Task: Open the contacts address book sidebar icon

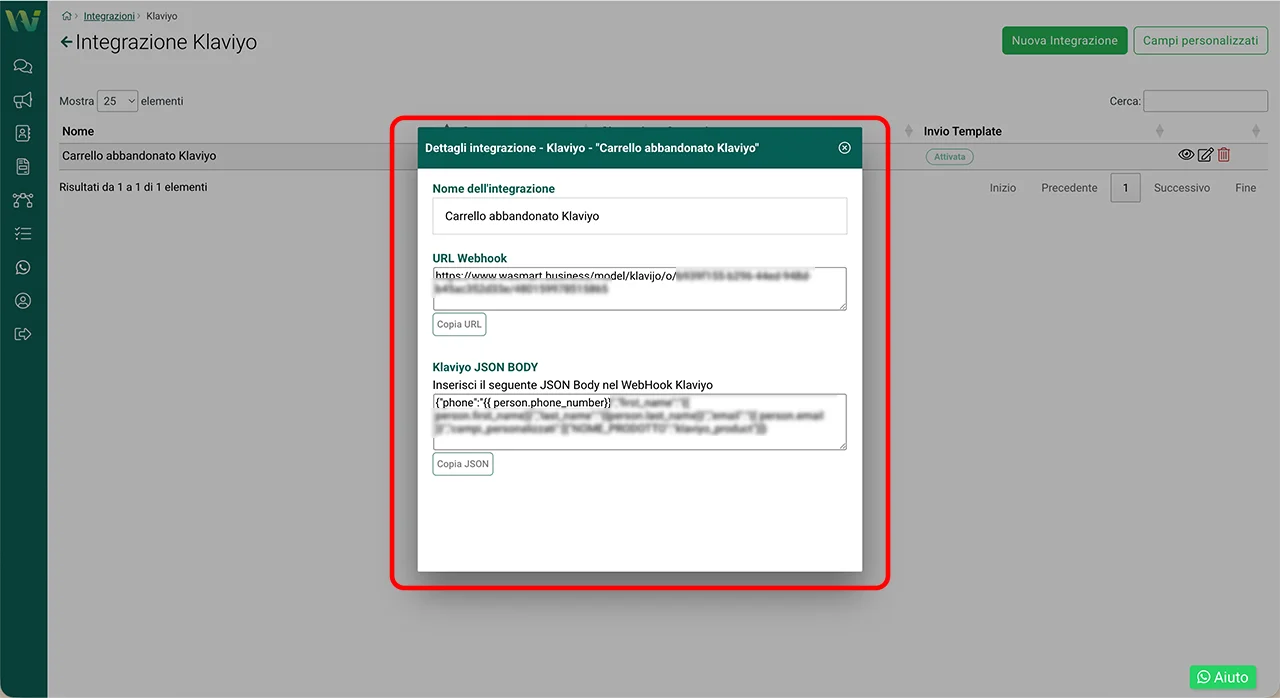Action: click(23, 133)
